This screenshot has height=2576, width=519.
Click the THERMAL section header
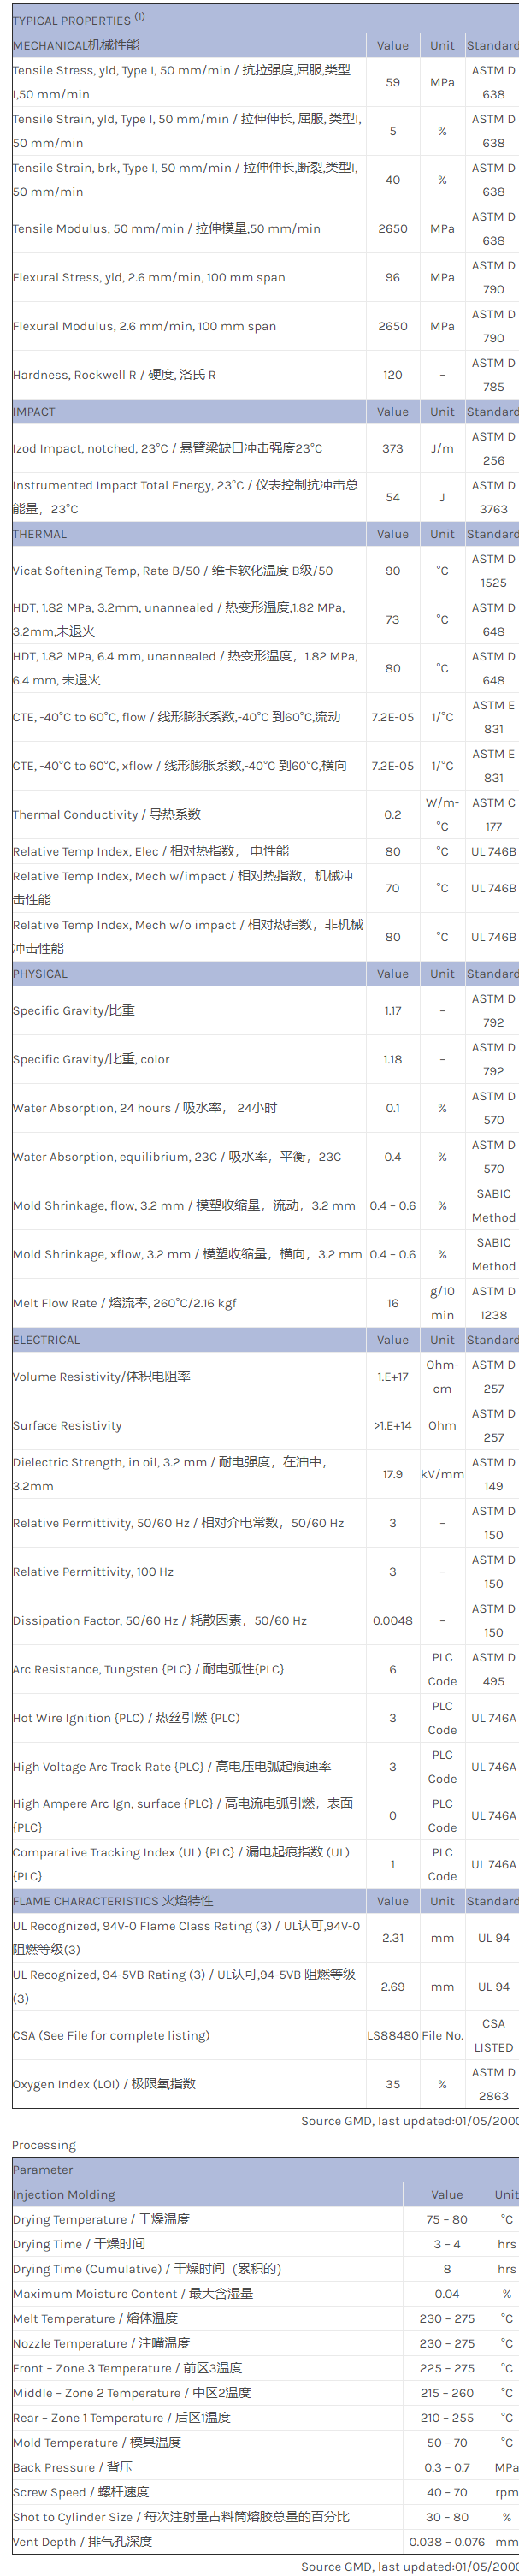[x=40, y=534]
